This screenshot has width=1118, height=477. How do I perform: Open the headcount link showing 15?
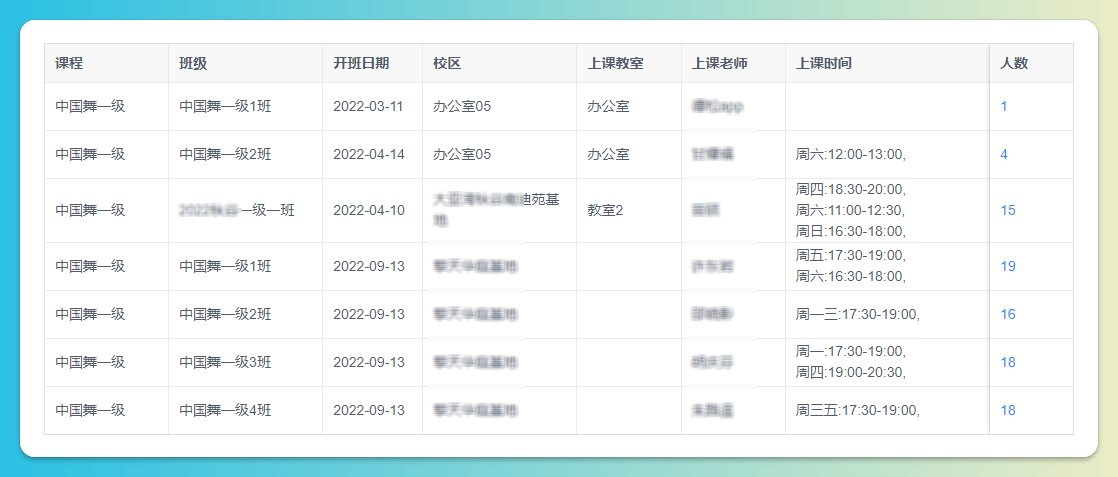[x=1007, y=210]
